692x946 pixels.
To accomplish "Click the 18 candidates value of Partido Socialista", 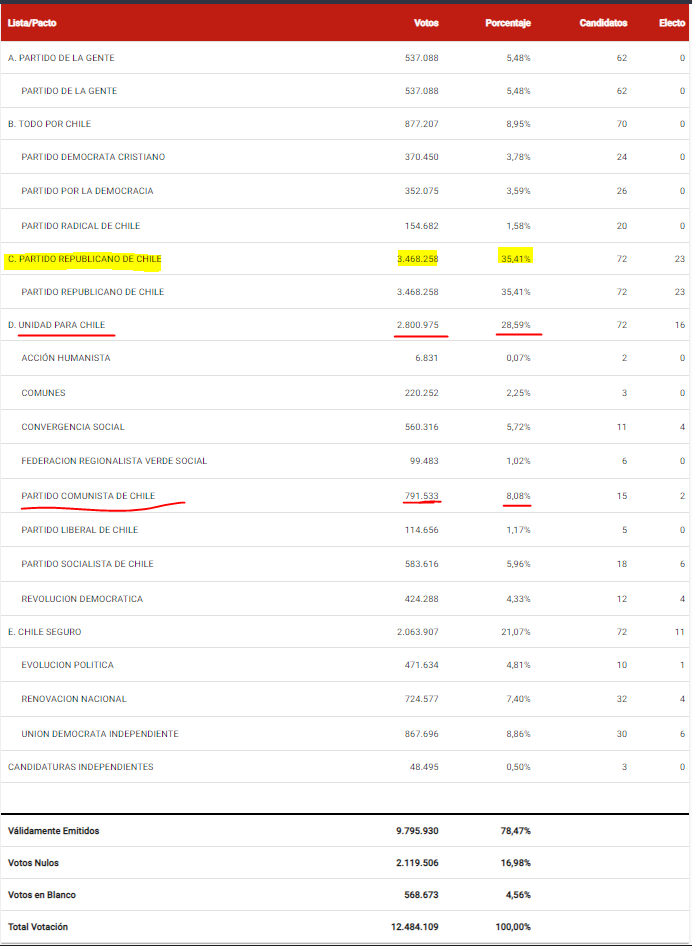I will 622,563.
